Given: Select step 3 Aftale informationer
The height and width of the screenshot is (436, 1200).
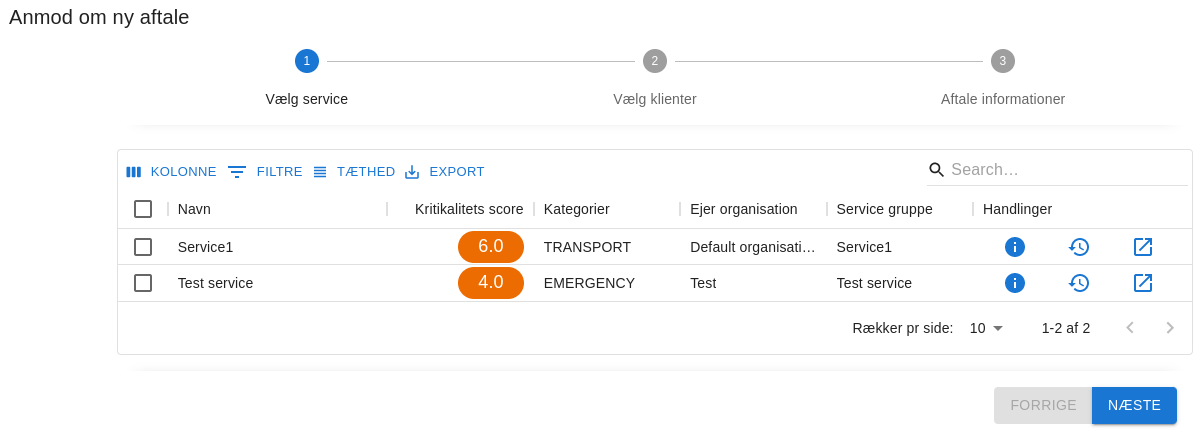Looking at the screenshot, I should 1003,62.
